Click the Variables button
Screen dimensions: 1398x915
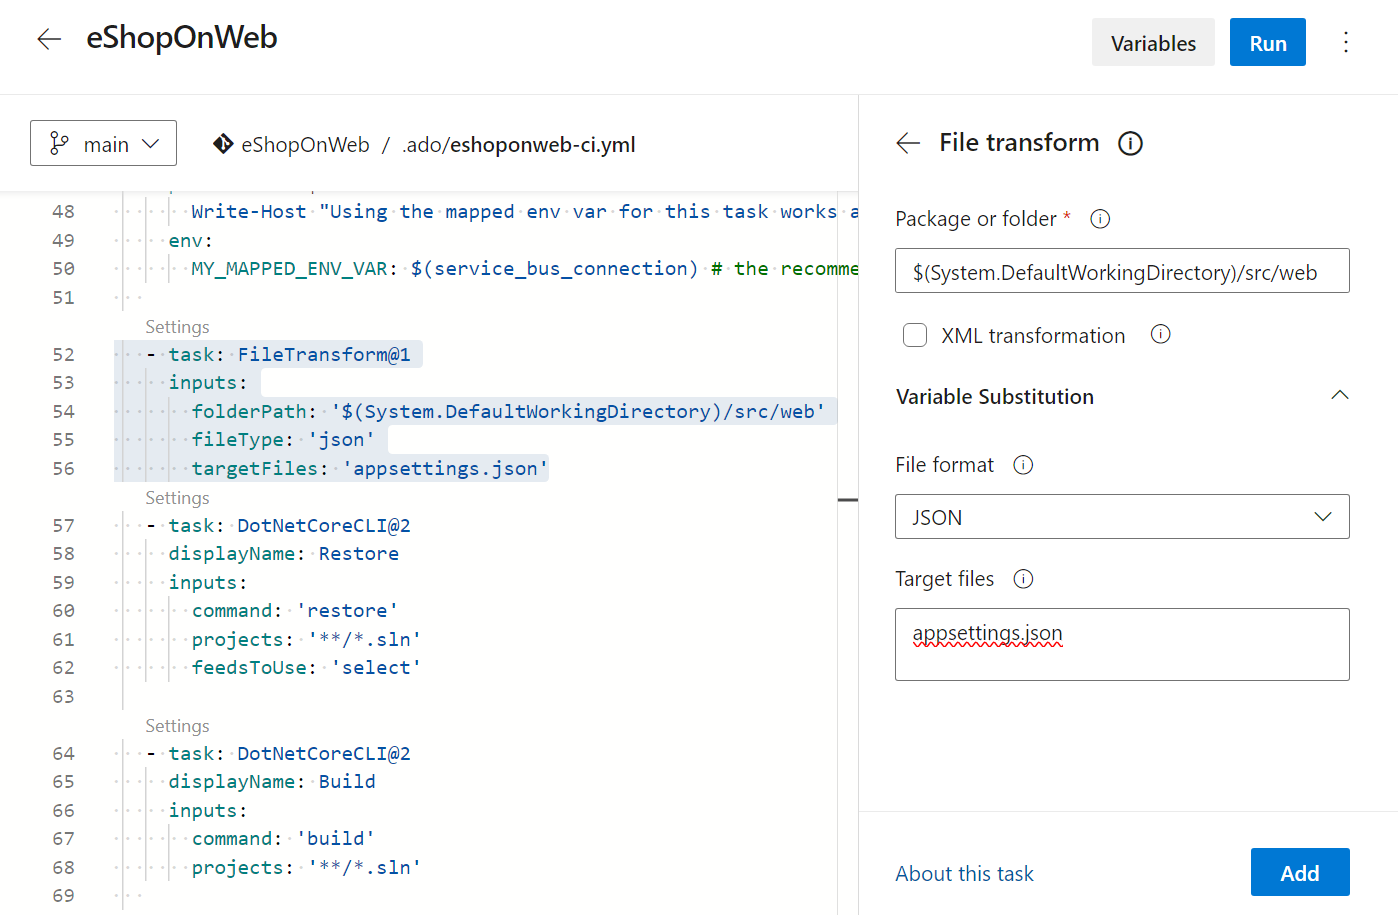(1153, 42)
